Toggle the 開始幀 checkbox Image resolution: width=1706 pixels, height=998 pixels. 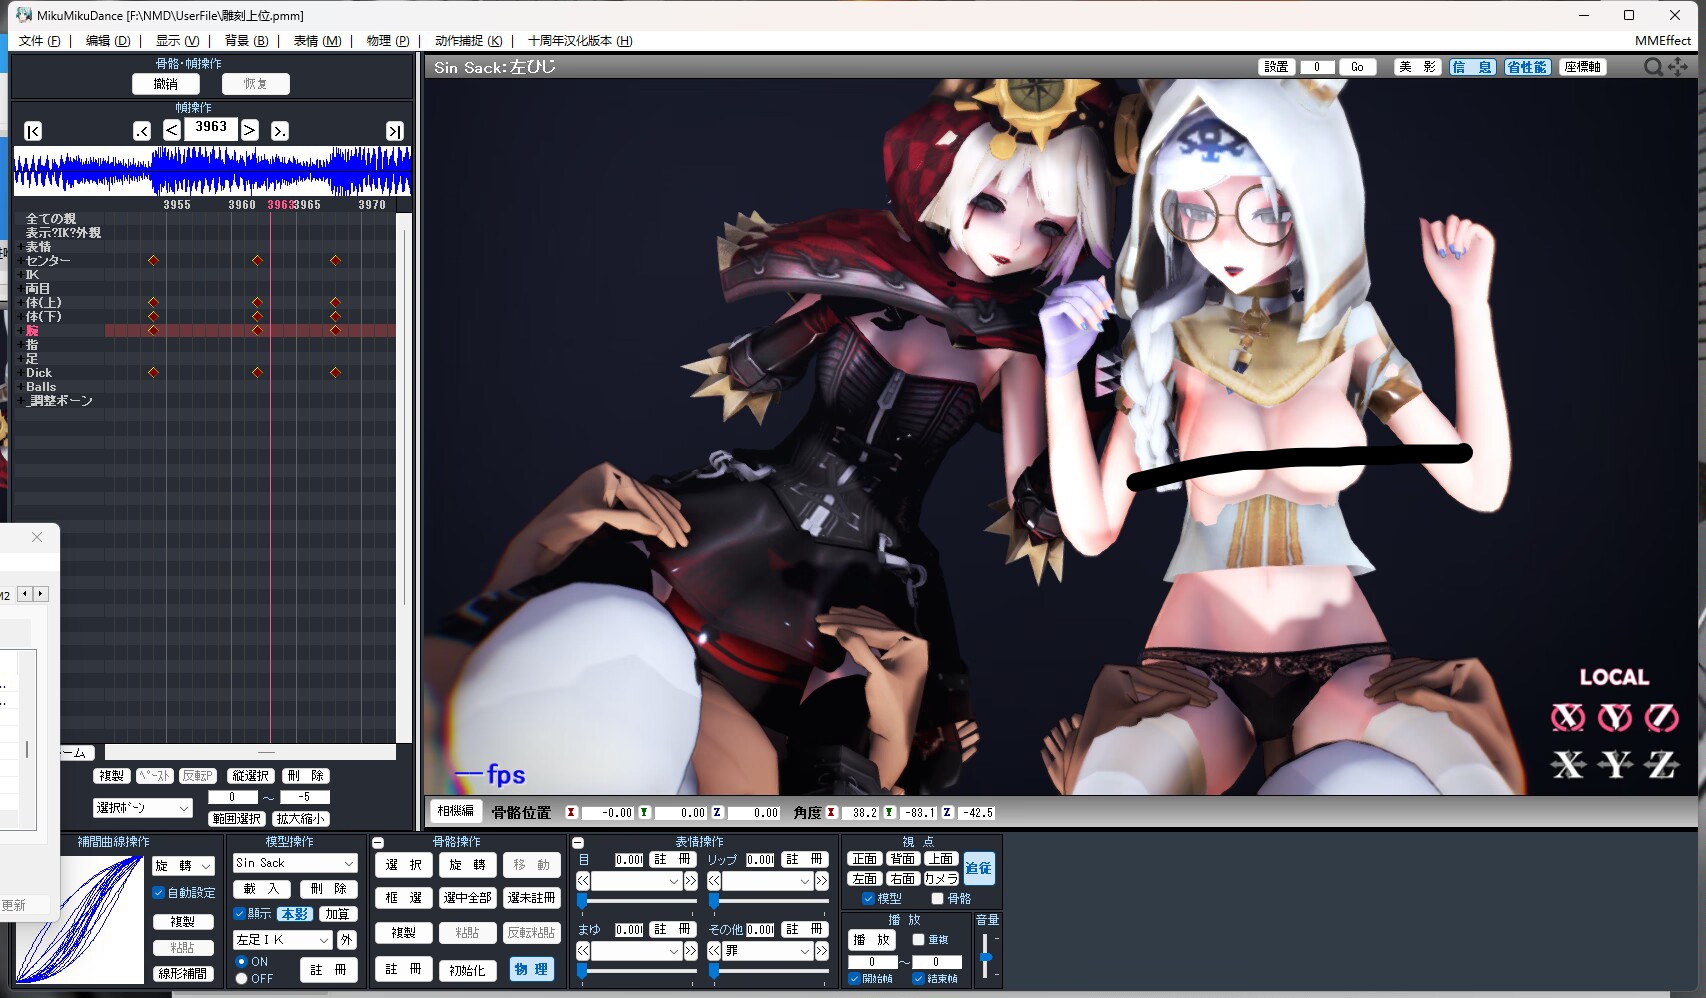pos(854,979)
